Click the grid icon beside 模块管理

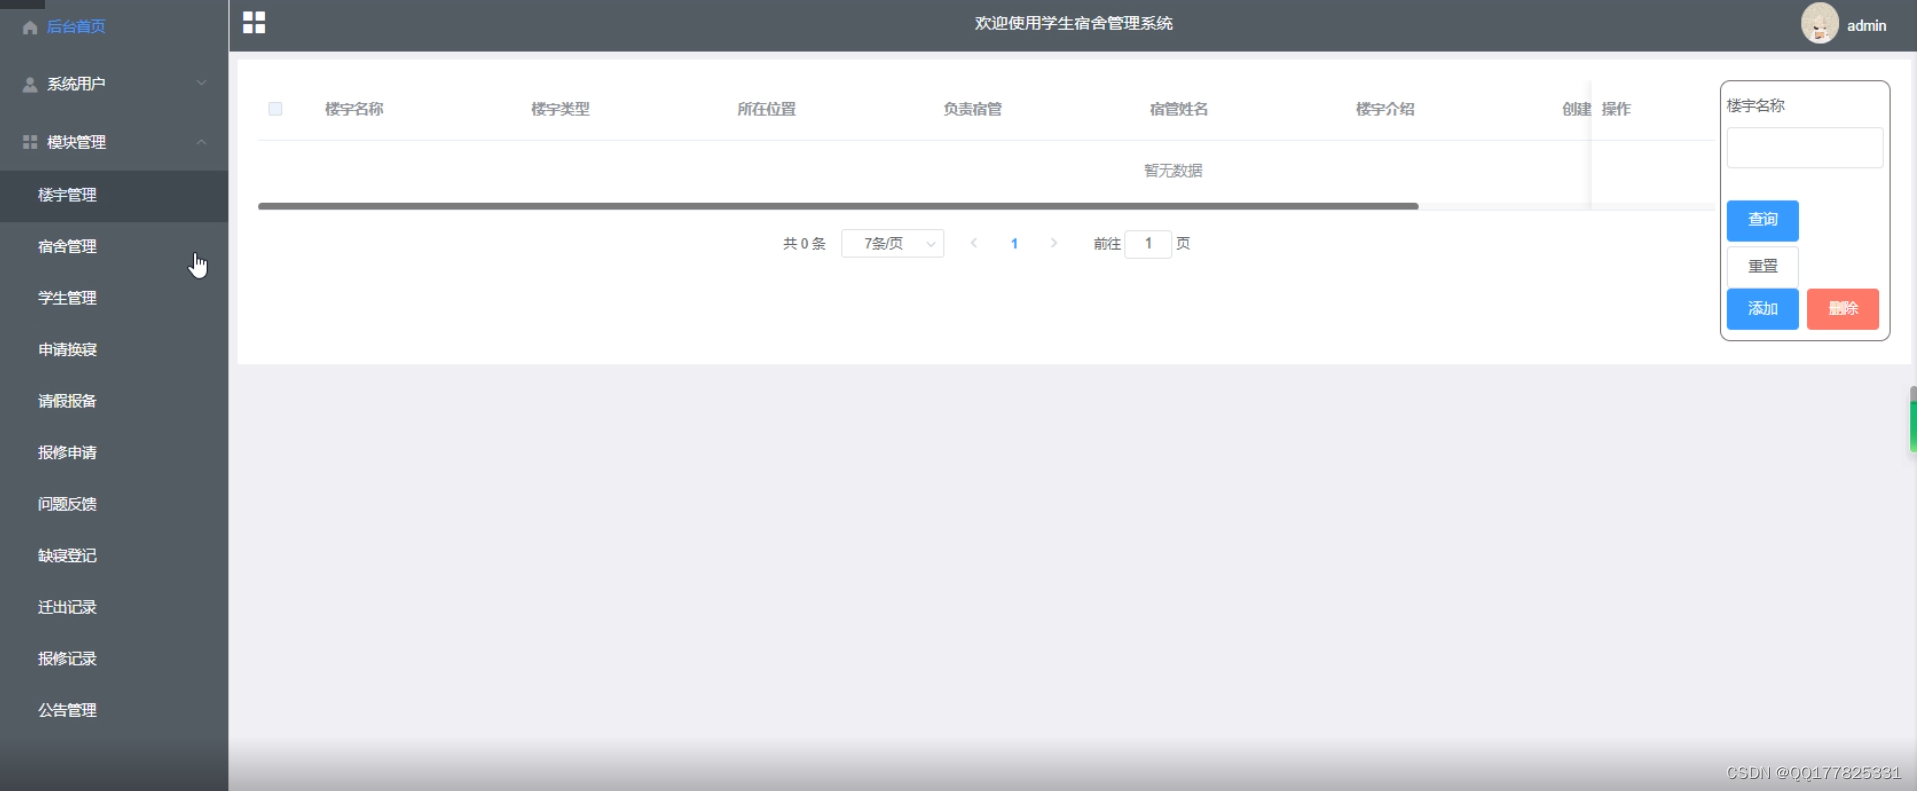(x=30, y=142)
